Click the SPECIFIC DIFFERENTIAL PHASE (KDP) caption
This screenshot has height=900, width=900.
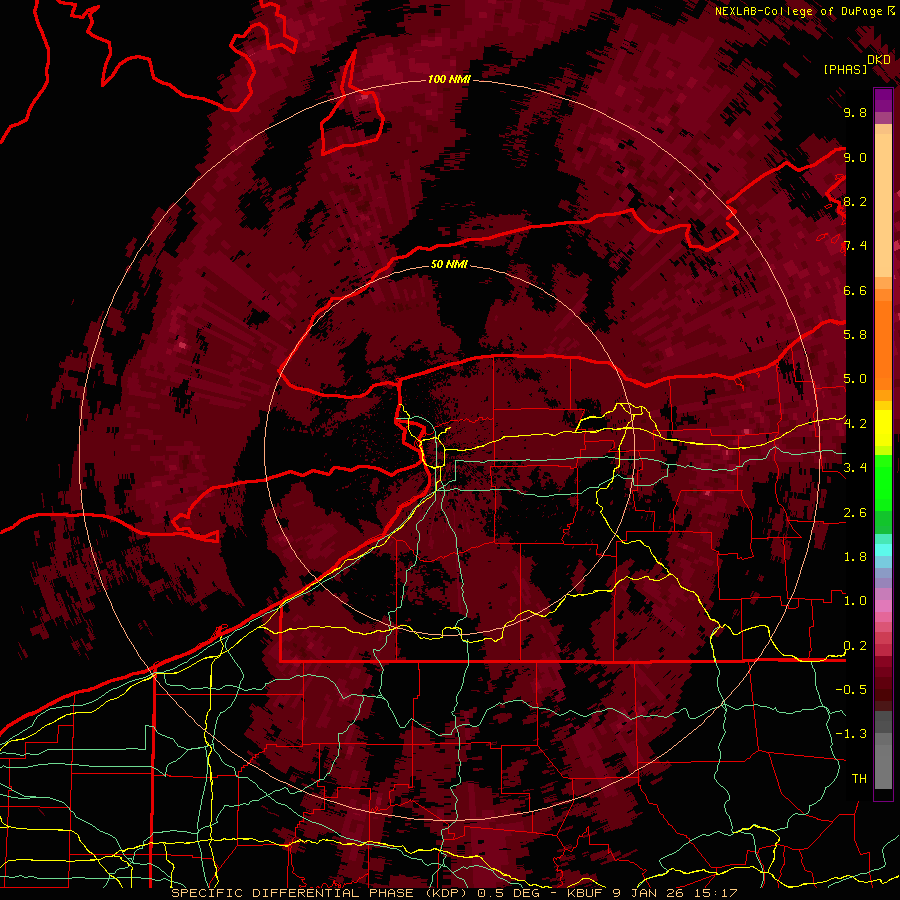[x=319, y=893]
